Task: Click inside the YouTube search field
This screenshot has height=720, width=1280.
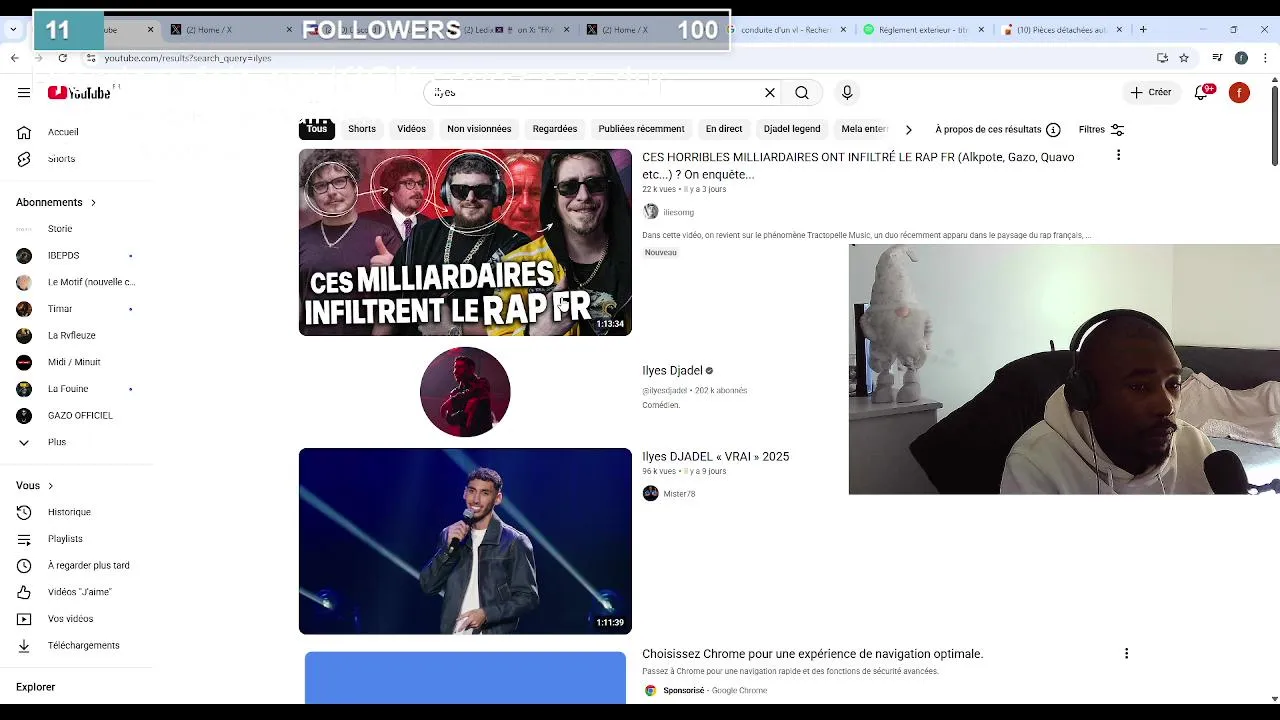Action: pyautogui.click(x=595, y=93)
